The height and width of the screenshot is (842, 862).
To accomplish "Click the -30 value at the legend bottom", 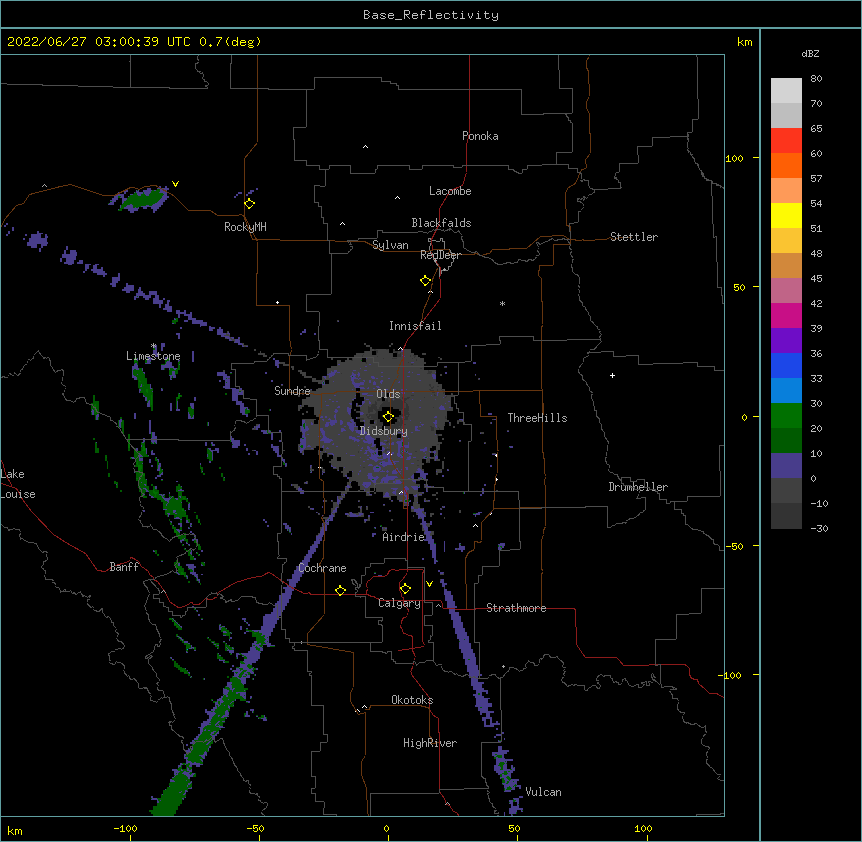I will (x=819, y=528).
